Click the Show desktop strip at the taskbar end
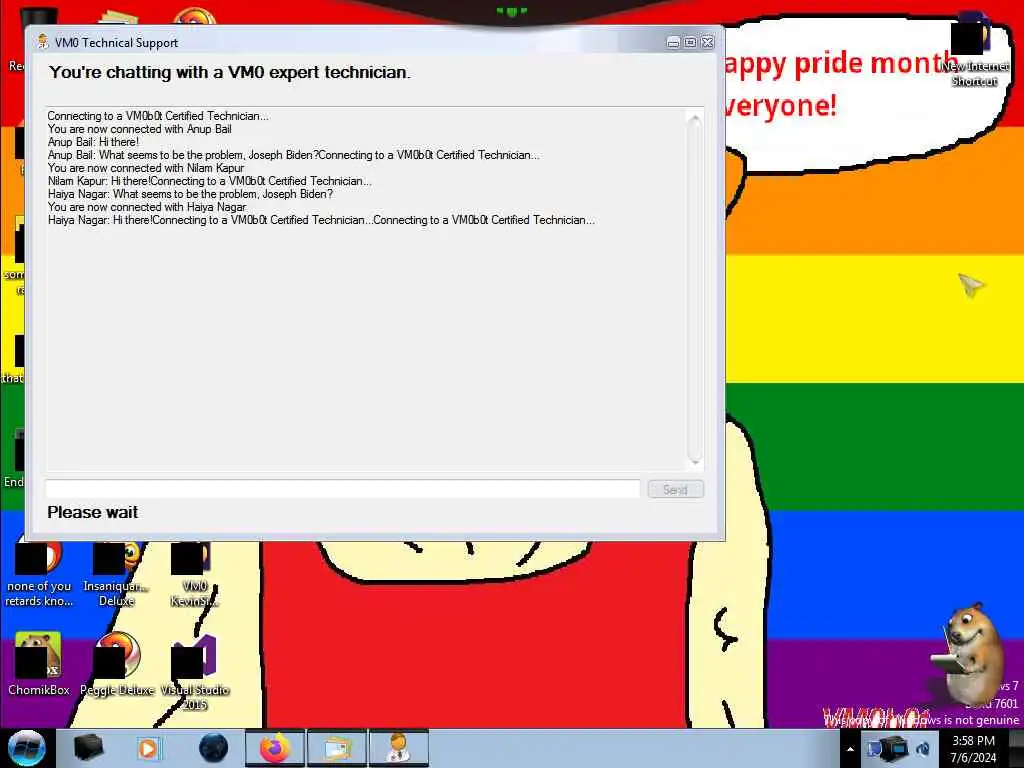 (1017, 748)
